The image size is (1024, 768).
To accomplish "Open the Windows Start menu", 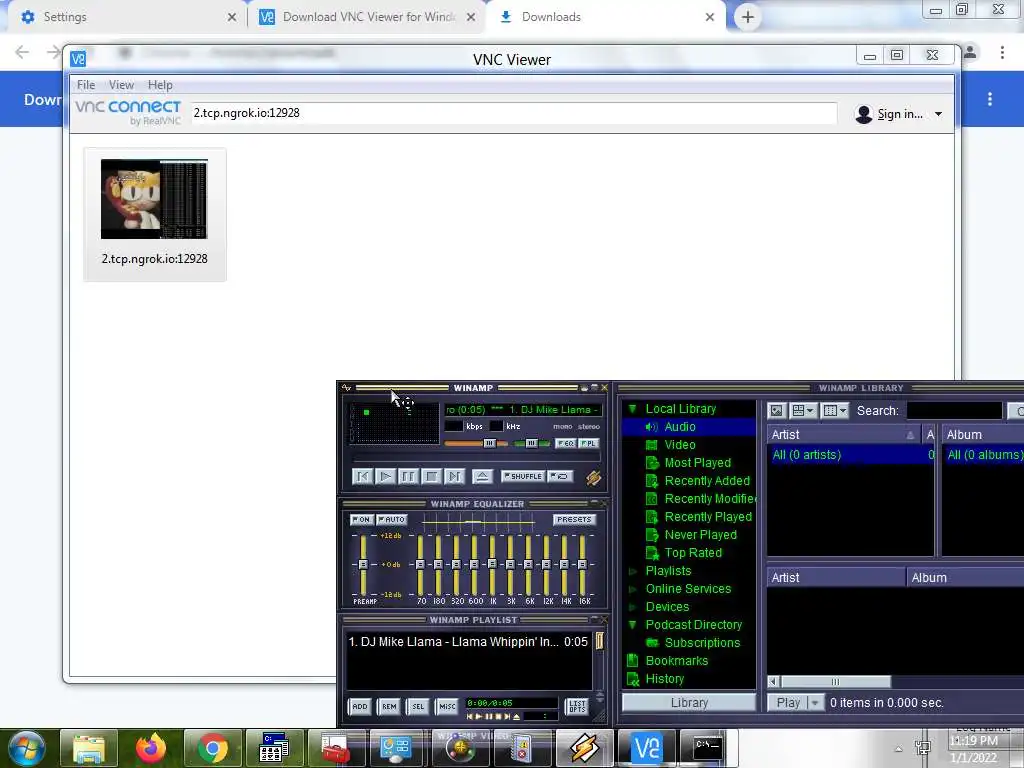I will (26, 748).
